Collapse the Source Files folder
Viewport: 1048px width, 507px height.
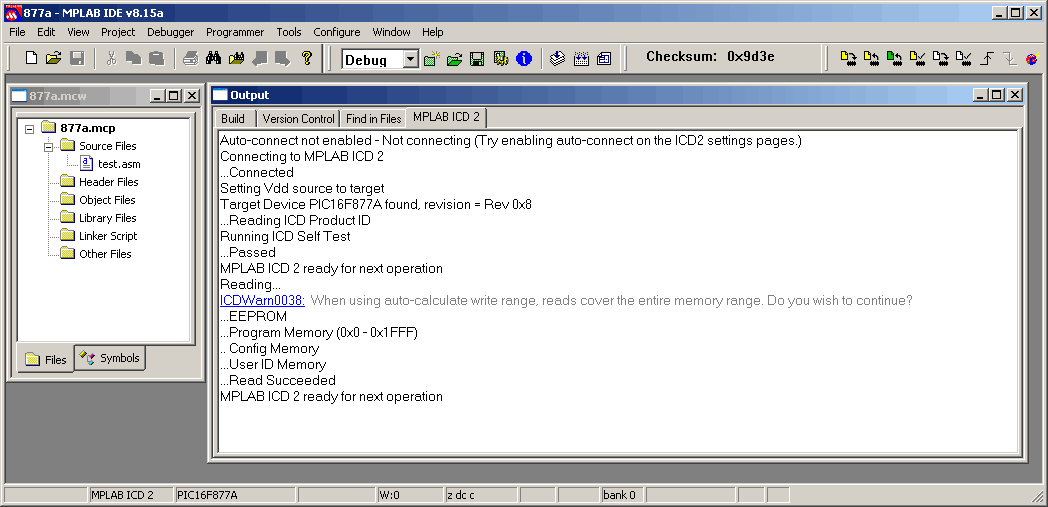pyautogui.click(x=48, y=146)
